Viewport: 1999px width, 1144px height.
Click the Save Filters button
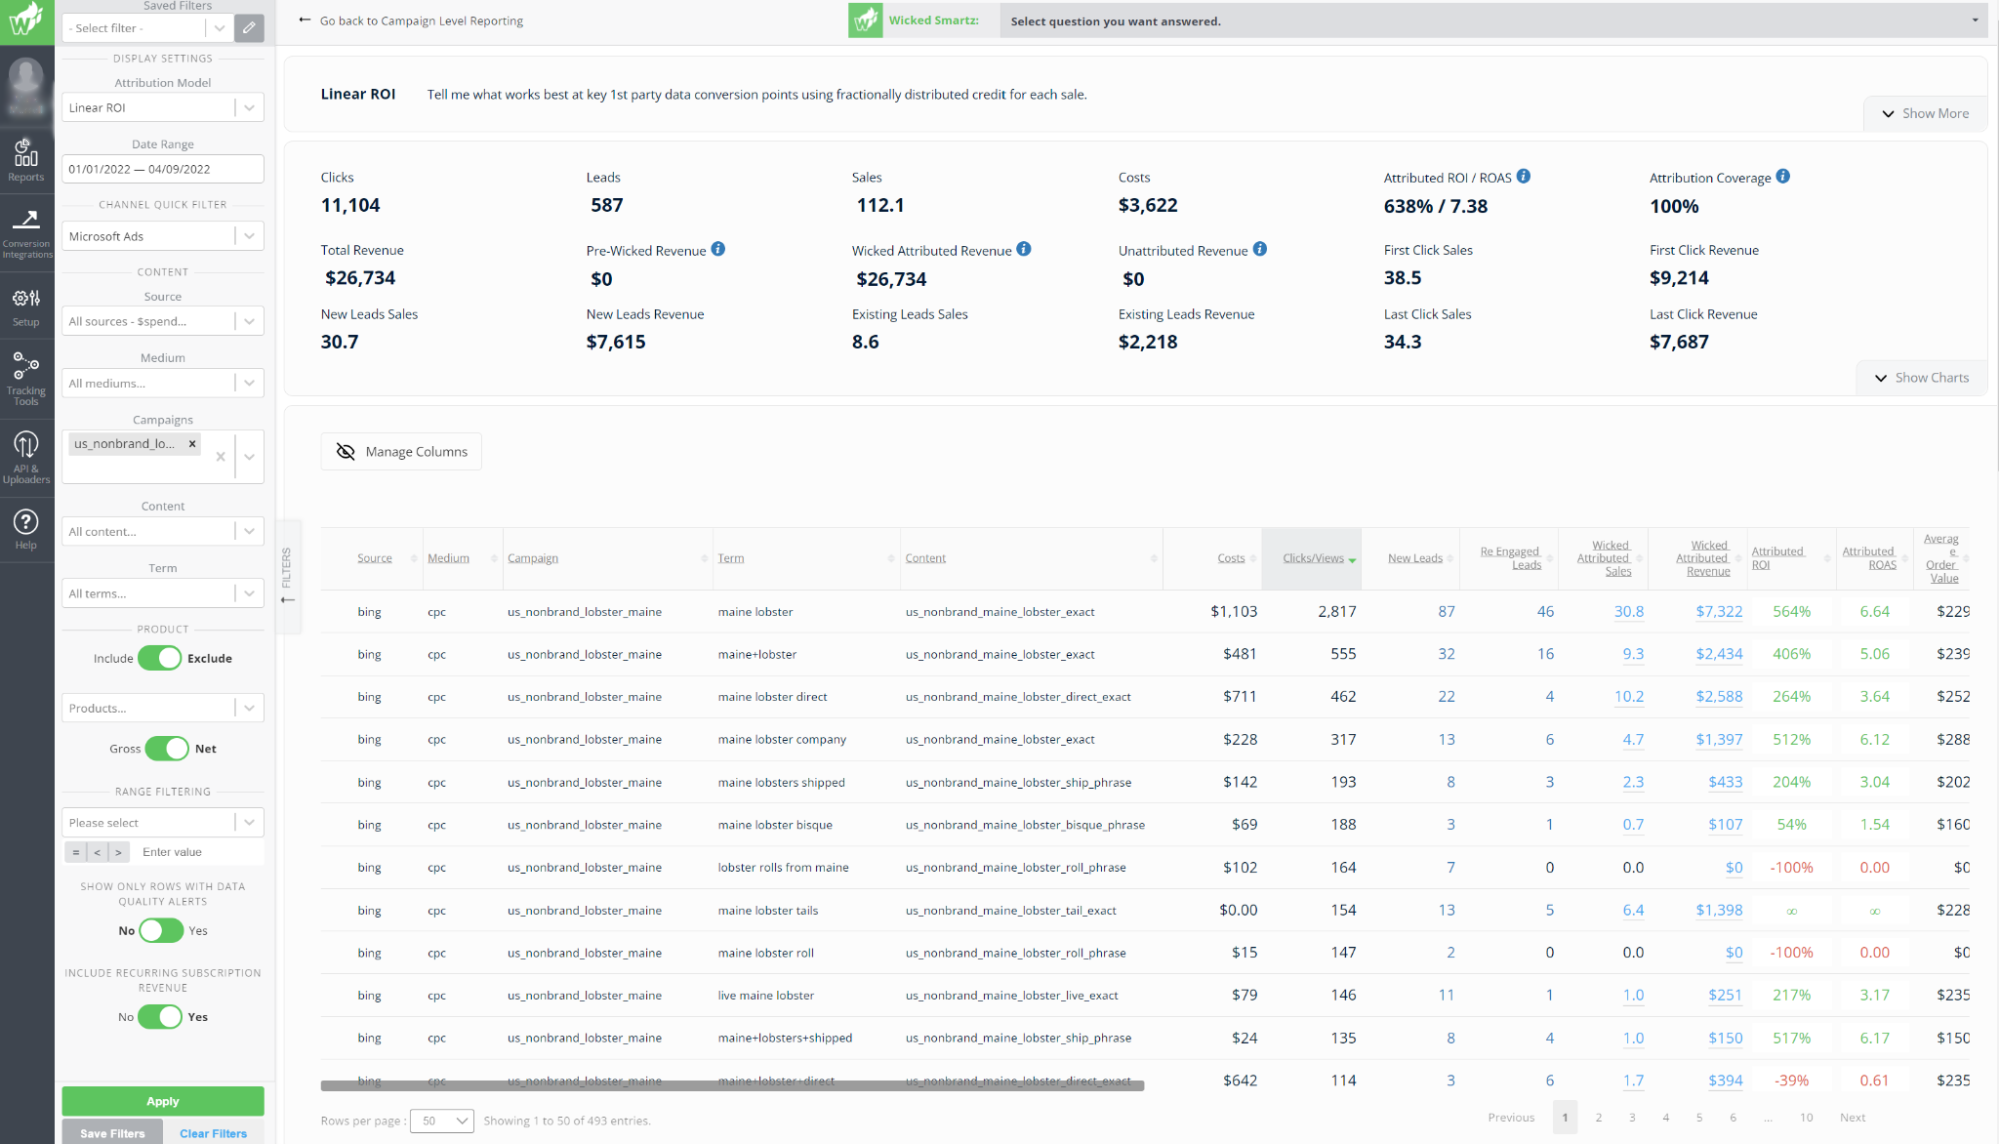coord(112,1133)
